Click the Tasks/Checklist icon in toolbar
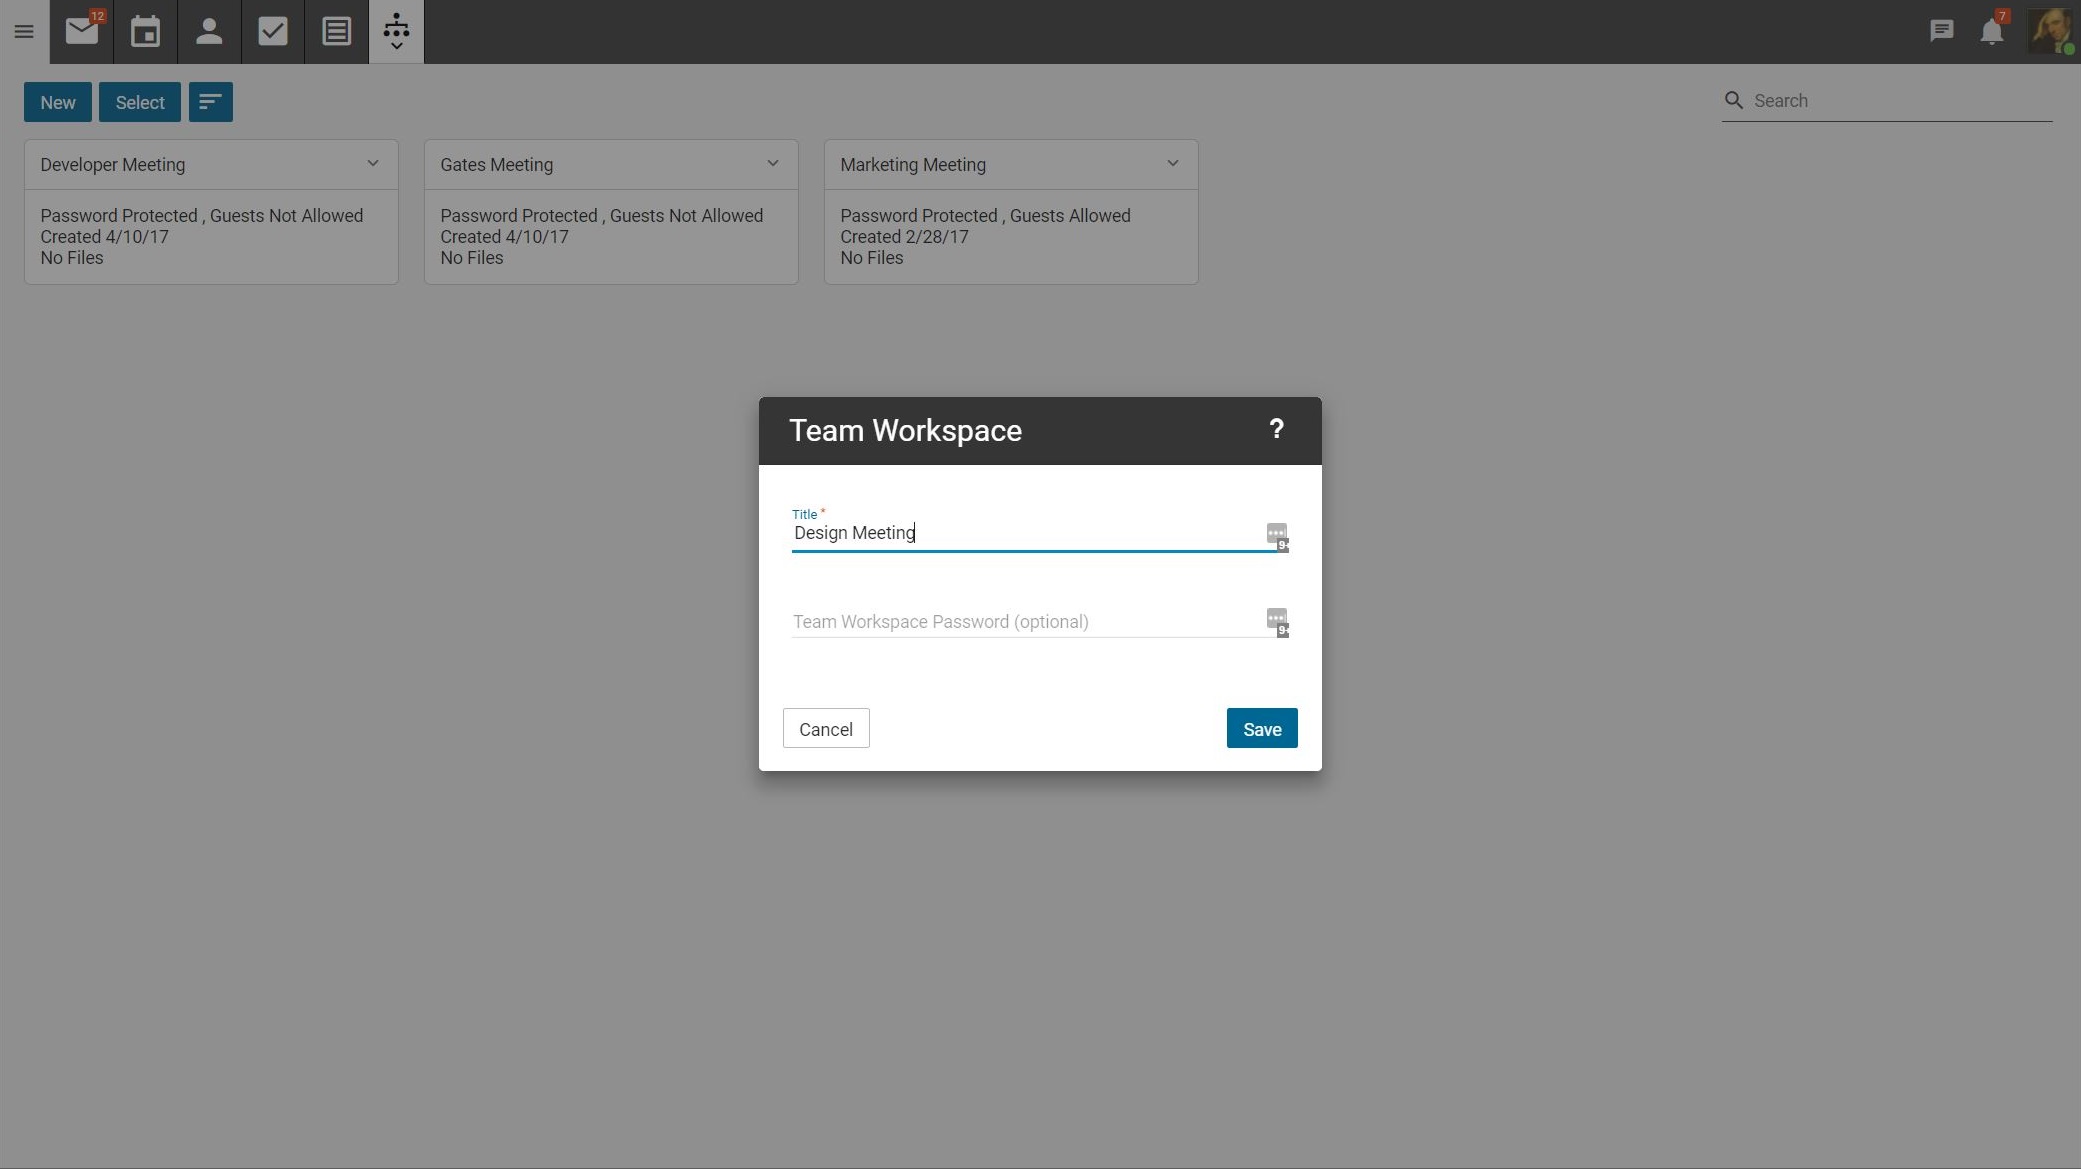This screenshot has height=1169, width=2081. point(272,30)
